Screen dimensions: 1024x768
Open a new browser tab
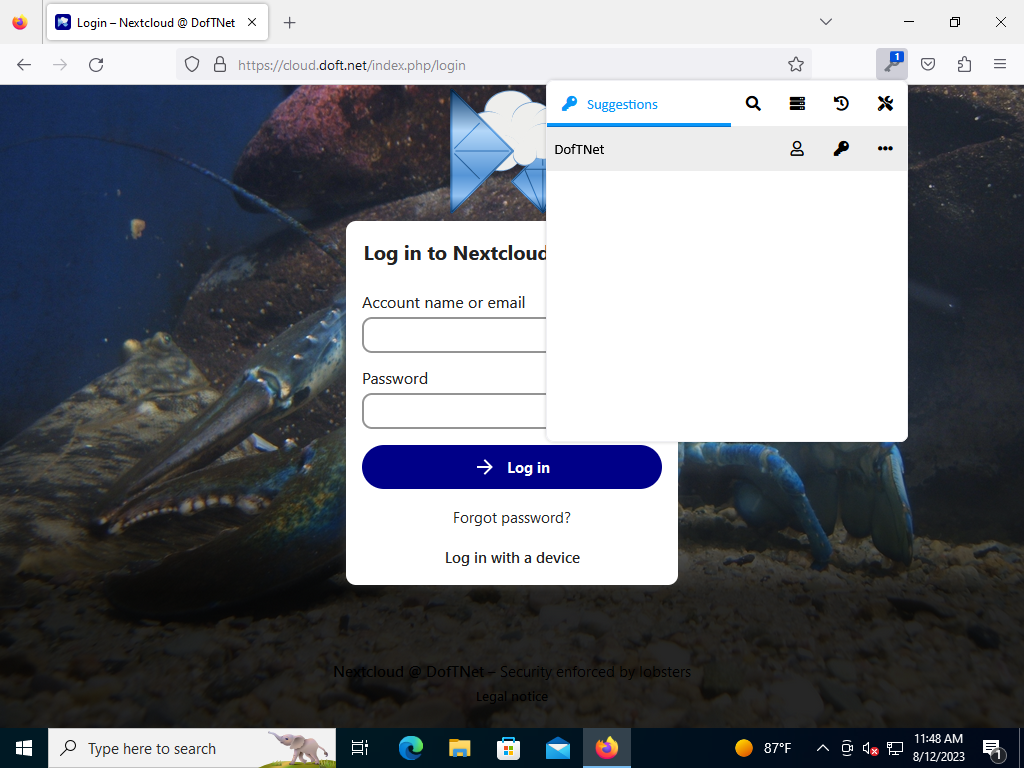289,23
